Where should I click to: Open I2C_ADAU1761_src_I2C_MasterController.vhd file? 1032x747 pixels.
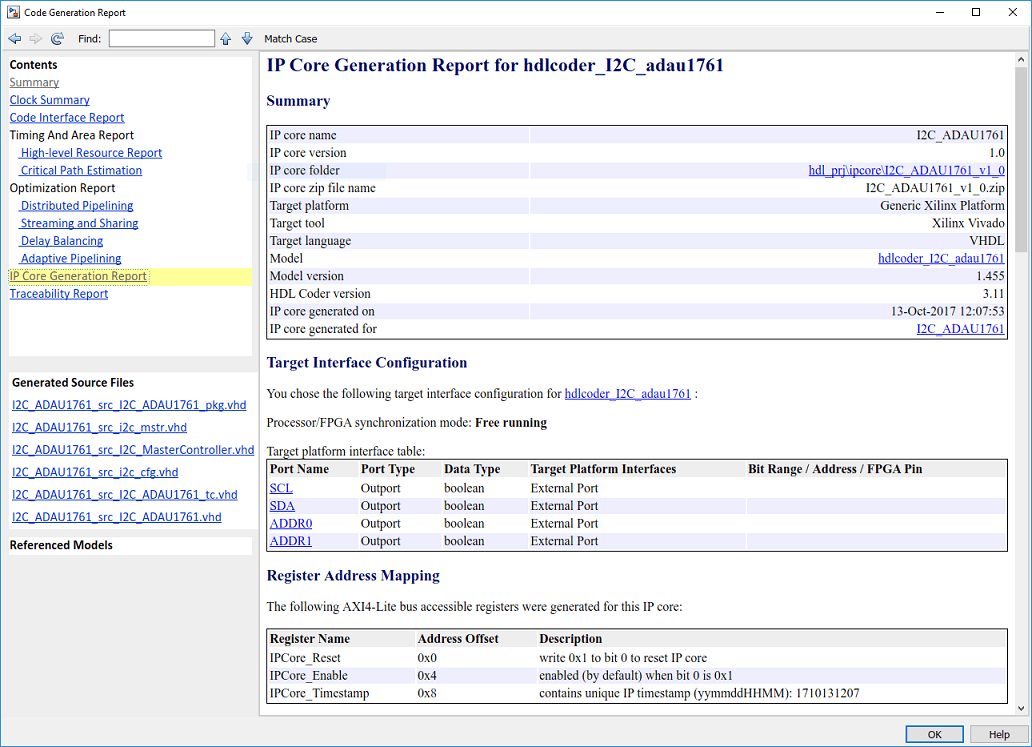click(x=133, y=450)
